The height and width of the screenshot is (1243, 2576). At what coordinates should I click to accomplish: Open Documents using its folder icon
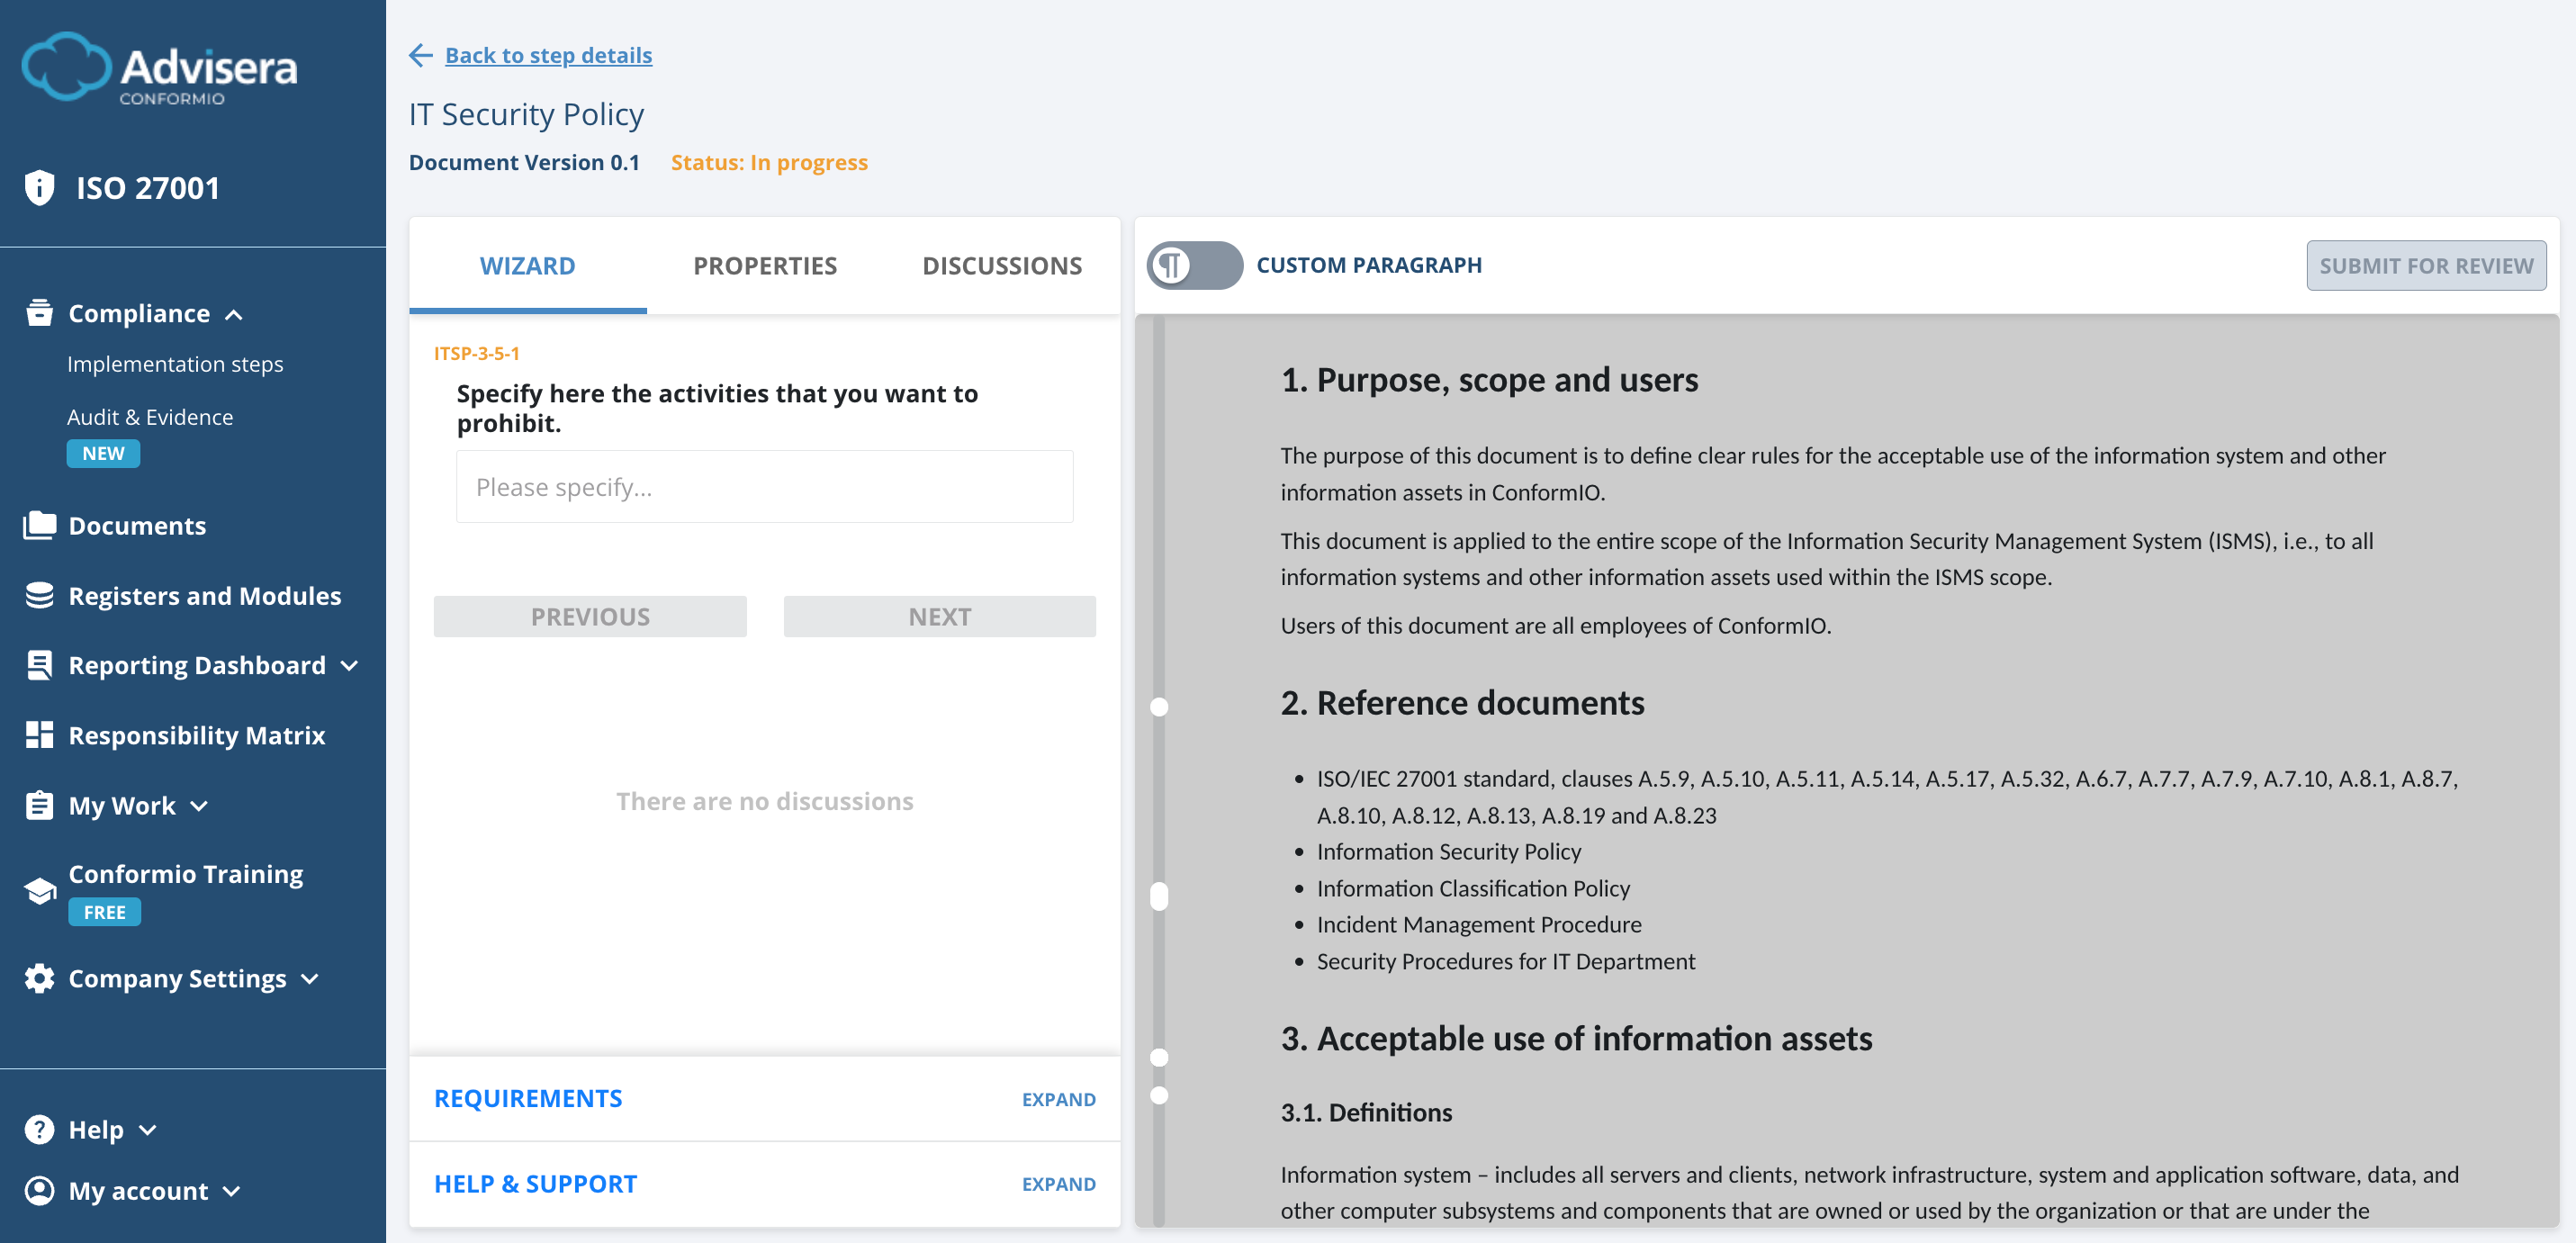click(38, 525)
